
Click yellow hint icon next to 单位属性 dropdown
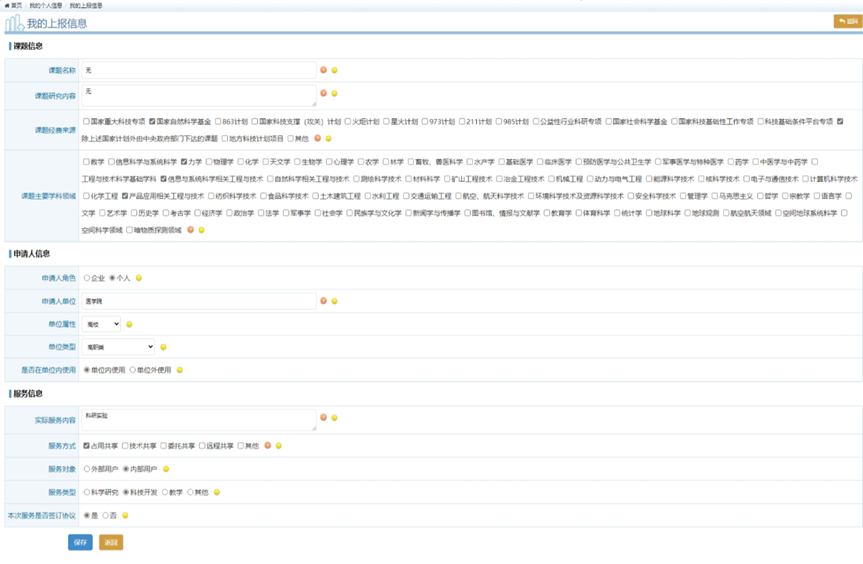tap(129, 324)
